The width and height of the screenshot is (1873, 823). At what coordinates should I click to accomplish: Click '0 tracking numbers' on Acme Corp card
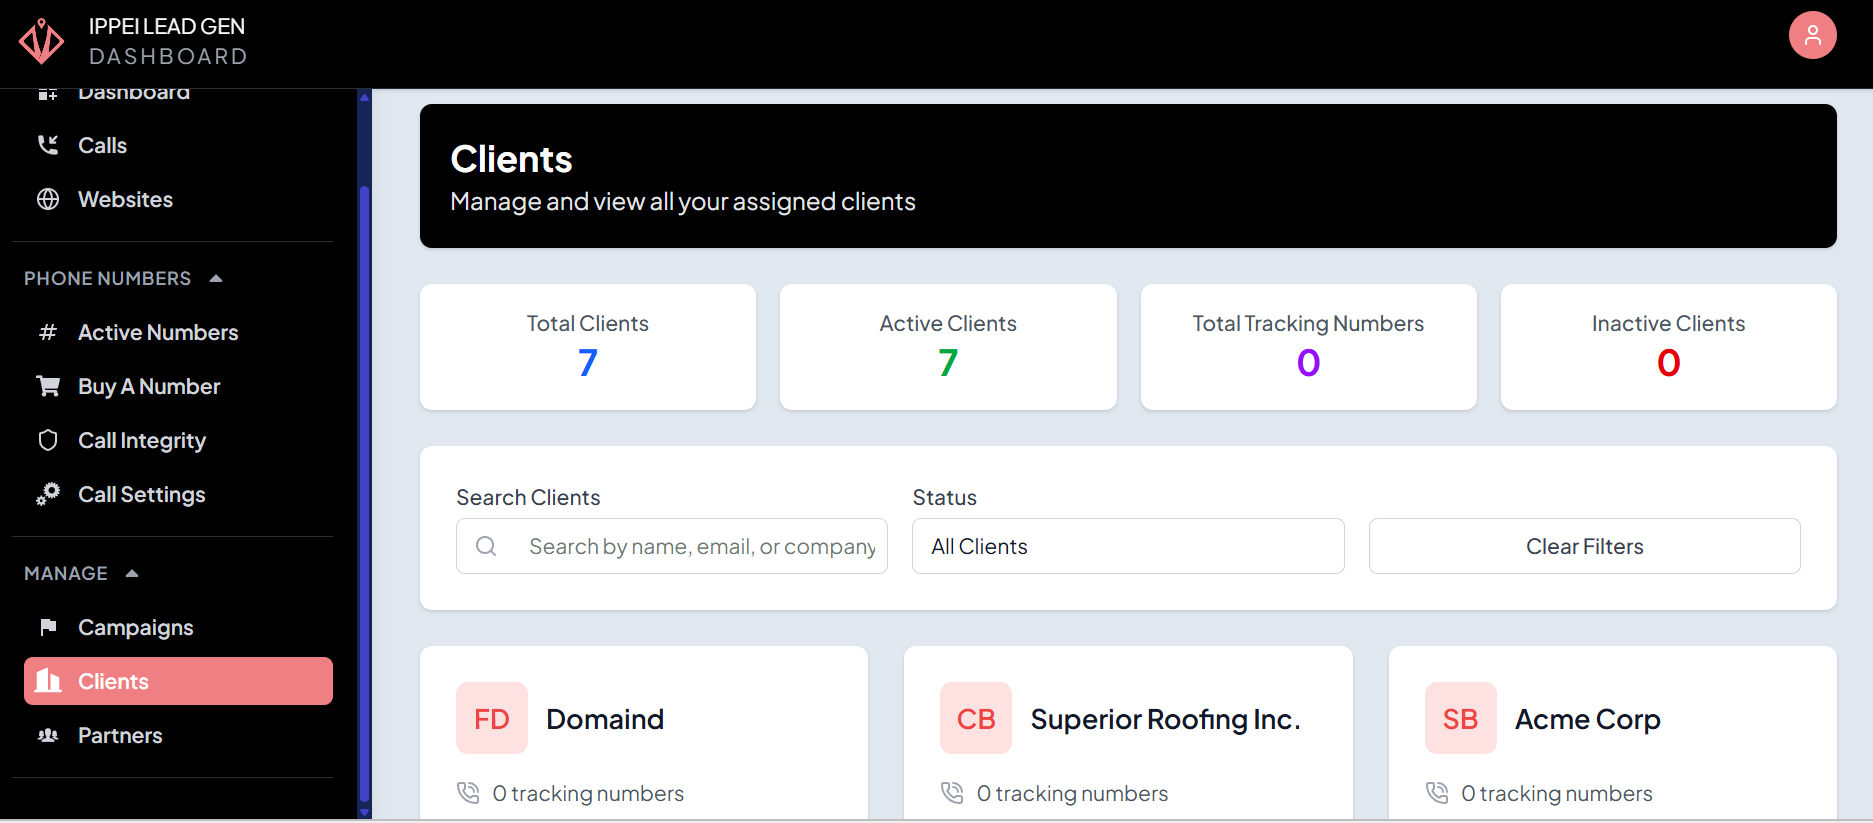(1557, 793)
